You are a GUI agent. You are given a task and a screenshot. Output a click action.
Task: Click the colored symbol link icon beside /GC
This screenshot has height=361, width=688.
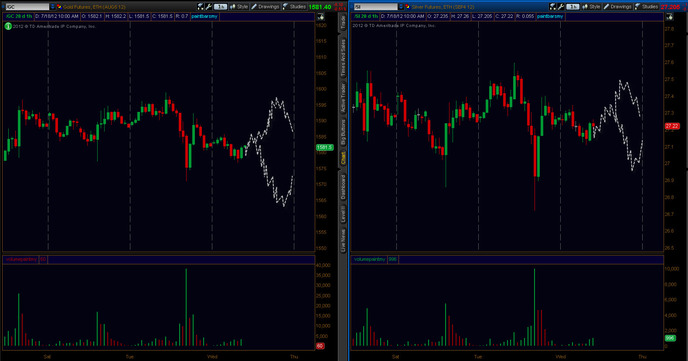59,7
